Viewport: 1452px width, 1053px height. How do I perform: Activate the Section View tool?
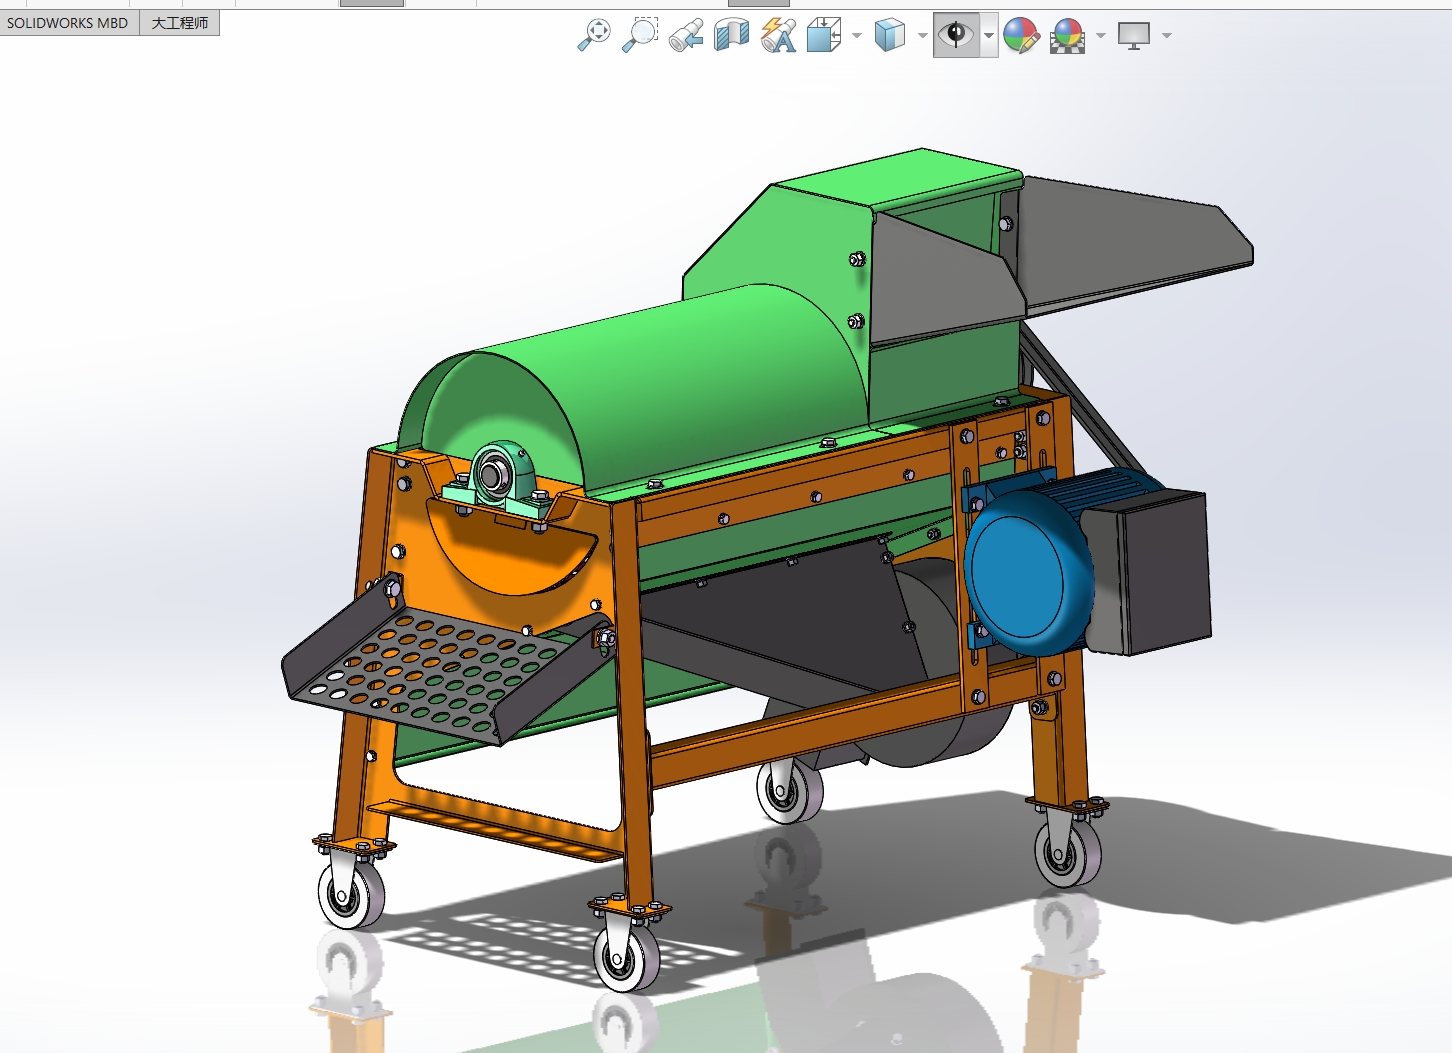[x=732, y=35]
